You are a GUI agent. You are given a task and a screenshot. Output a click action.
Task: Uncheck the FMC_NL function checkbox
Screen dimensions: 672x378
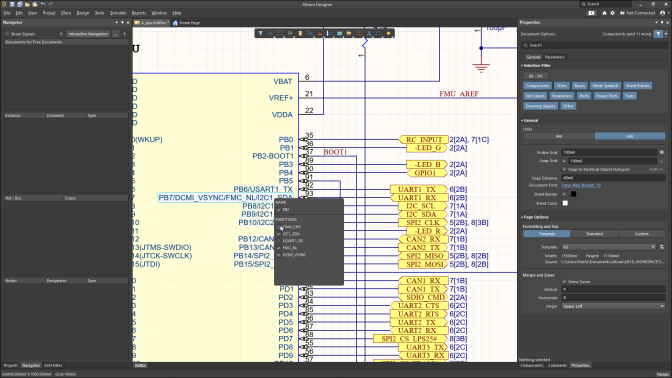pyautogui.click(x=279, y=248)
